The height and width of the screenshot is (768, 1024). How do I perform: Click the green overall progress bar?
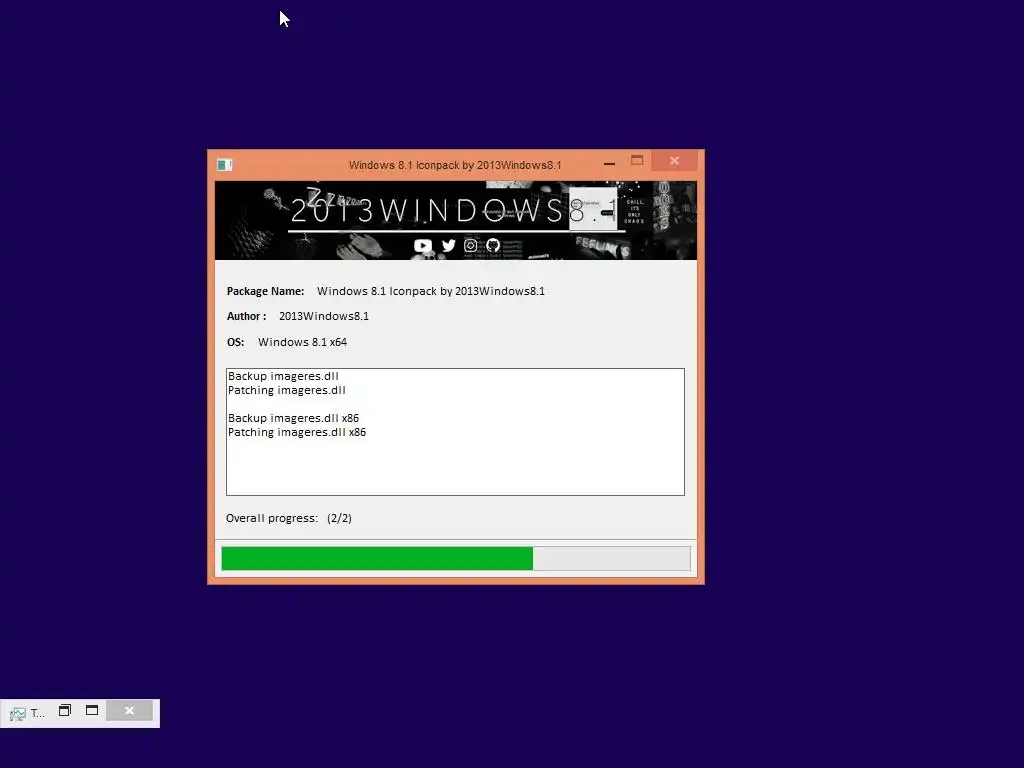pos(456,559)
